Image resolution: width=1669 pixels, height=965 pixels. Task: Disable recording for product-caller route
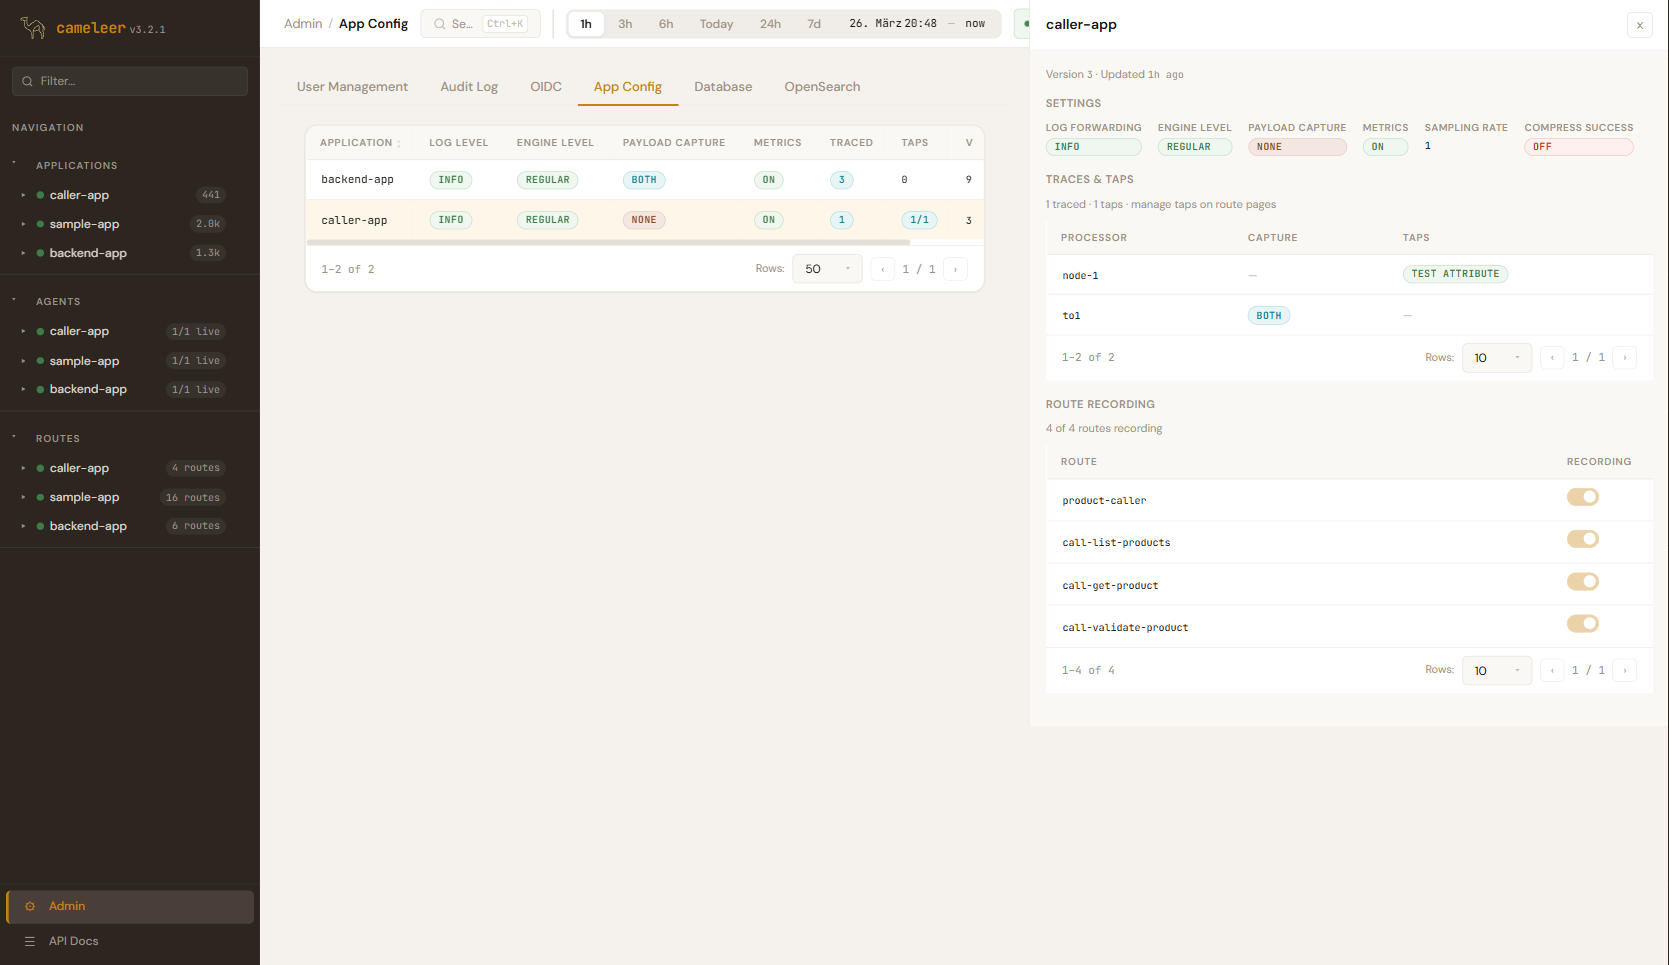point(1582,497)
